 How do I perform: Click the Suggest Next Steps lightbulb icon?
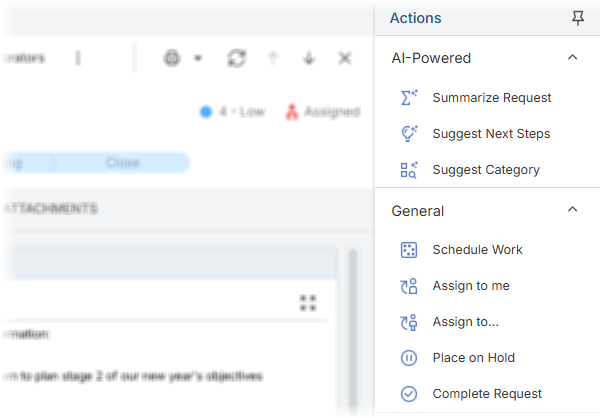(x=408, y=134)
